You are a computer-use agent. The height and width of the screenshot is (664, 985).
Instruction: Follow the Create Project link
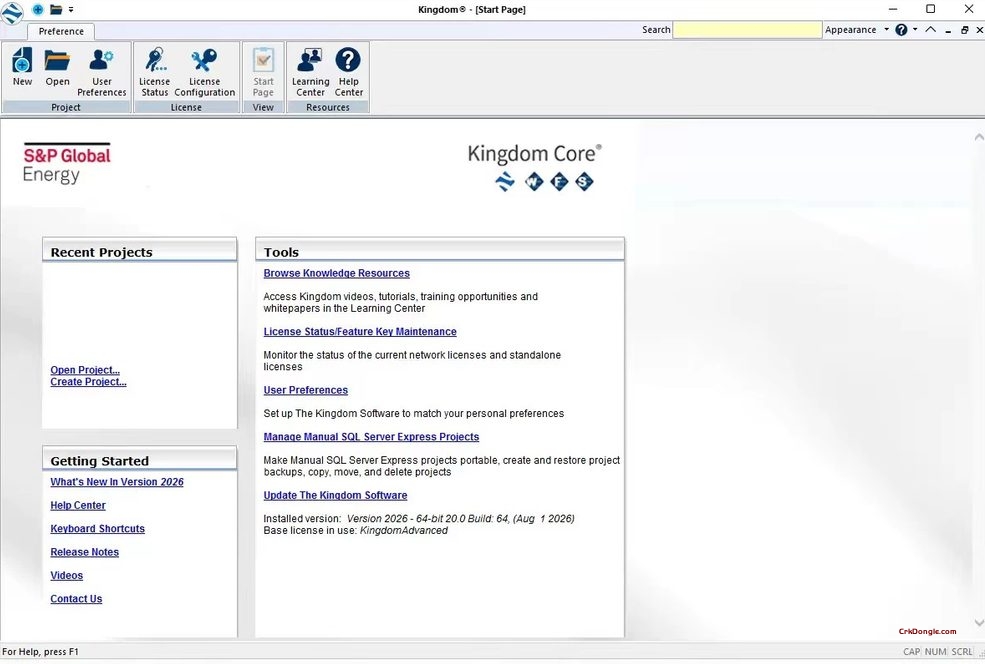click(x=89, y=381)
